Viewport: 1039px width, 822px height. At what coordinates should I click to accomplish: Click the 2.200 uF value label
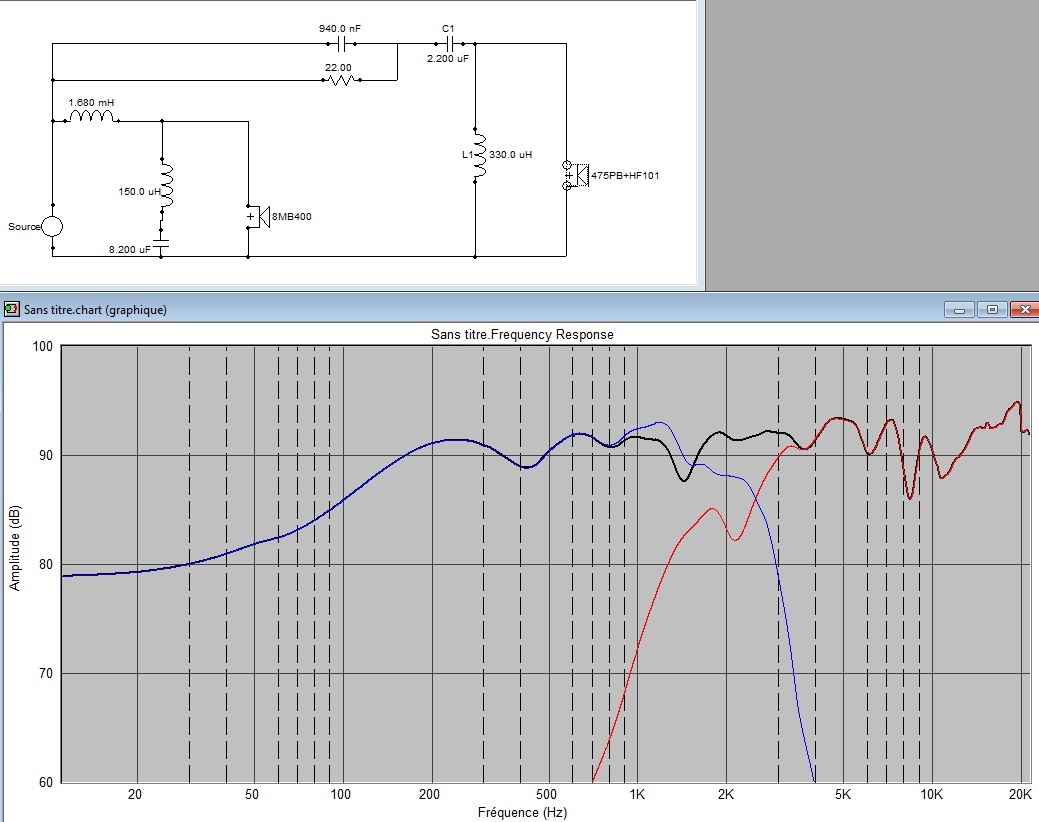point(447,60)
